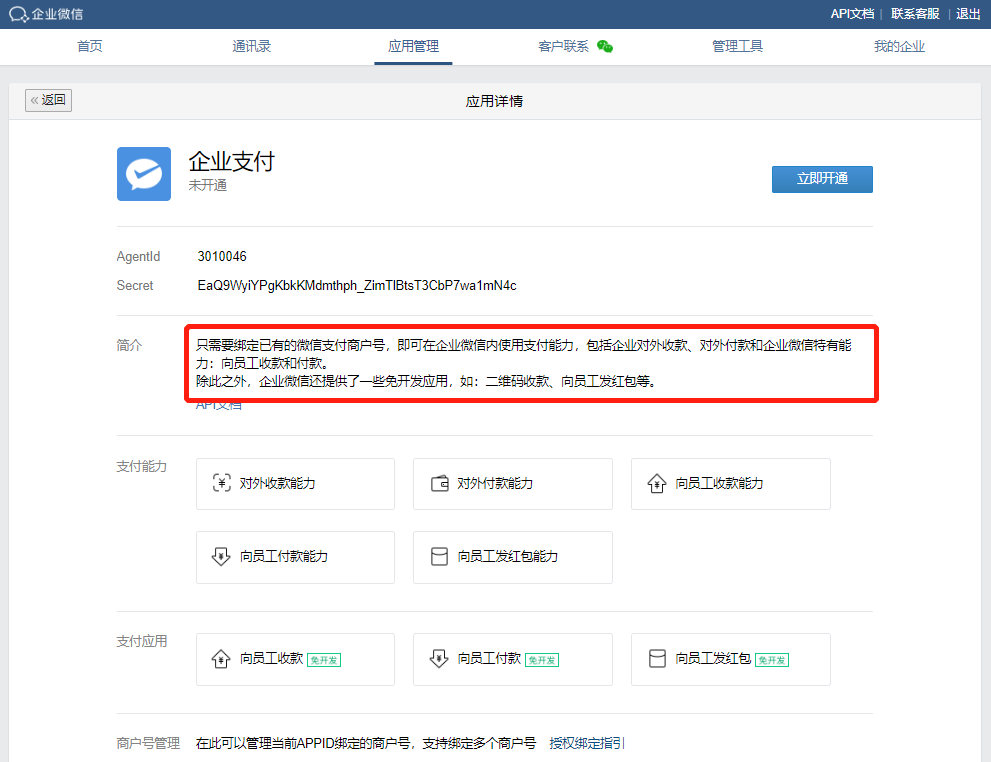The image size is (991, 762).
Task: Select 向员工收款能力 capability card
Action: click(x=730, y=484)
